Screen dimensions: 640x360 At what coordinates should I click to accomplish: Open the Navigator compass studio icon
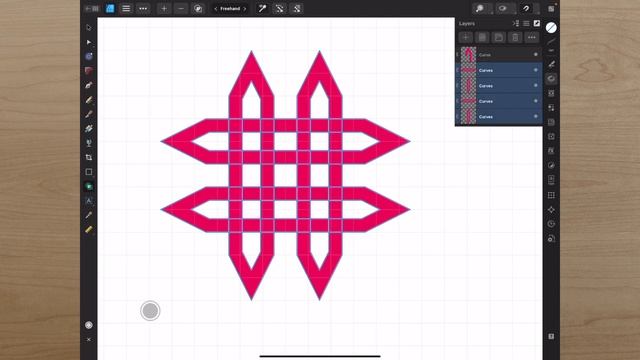pos(551,209)
